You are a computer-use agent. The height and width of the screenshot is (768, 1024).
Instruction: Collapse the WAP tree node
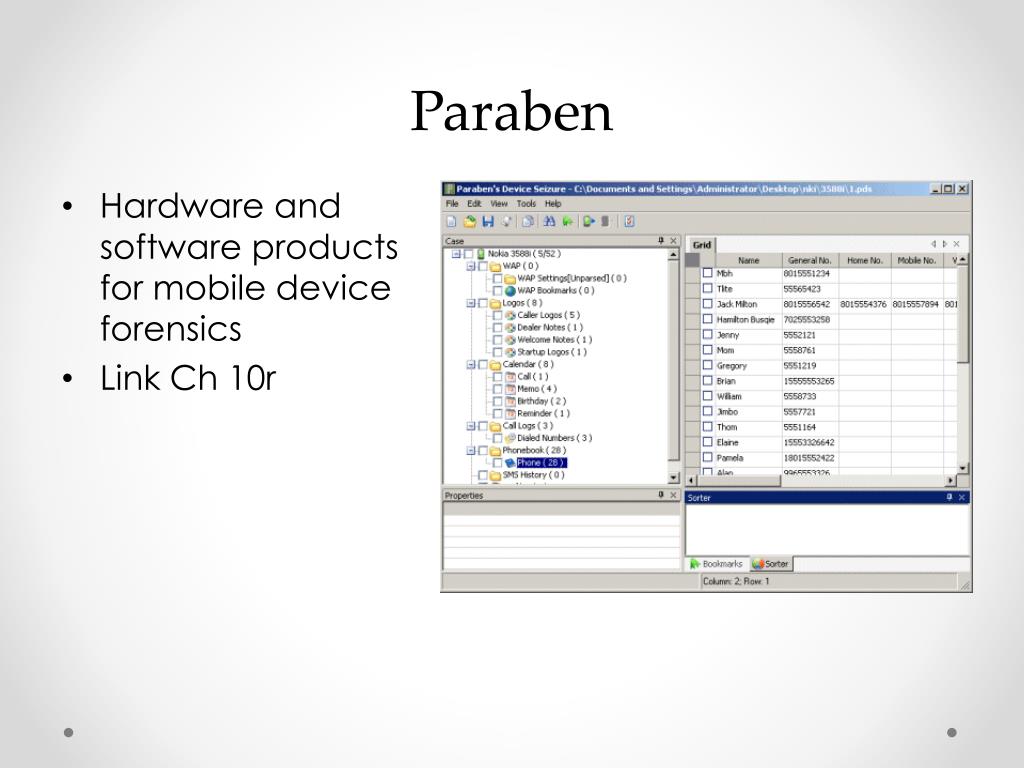pyautogui.click(x=471, y=266)
